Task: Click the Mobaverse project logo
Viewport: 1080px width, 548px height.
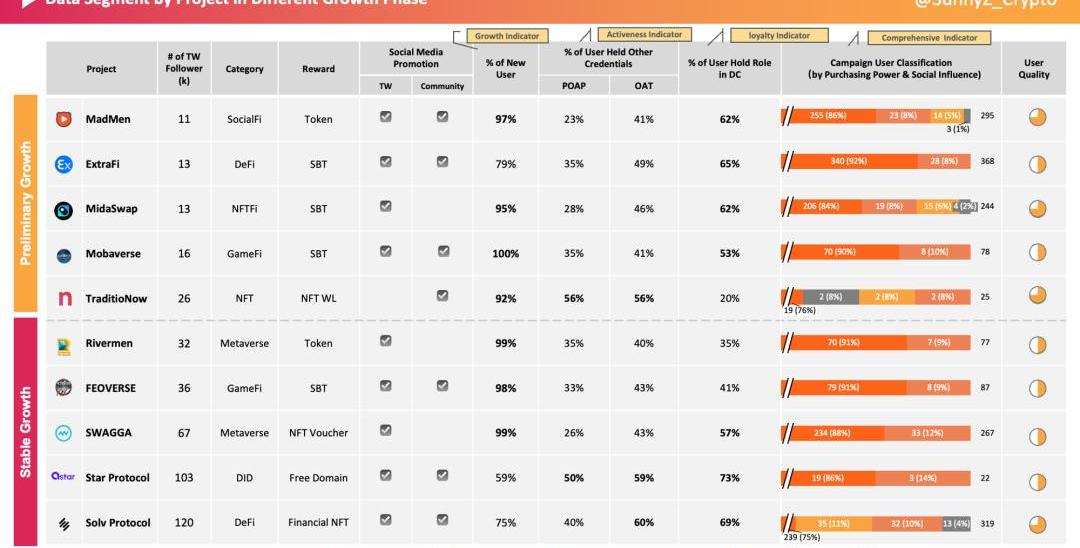Action: 63,255
